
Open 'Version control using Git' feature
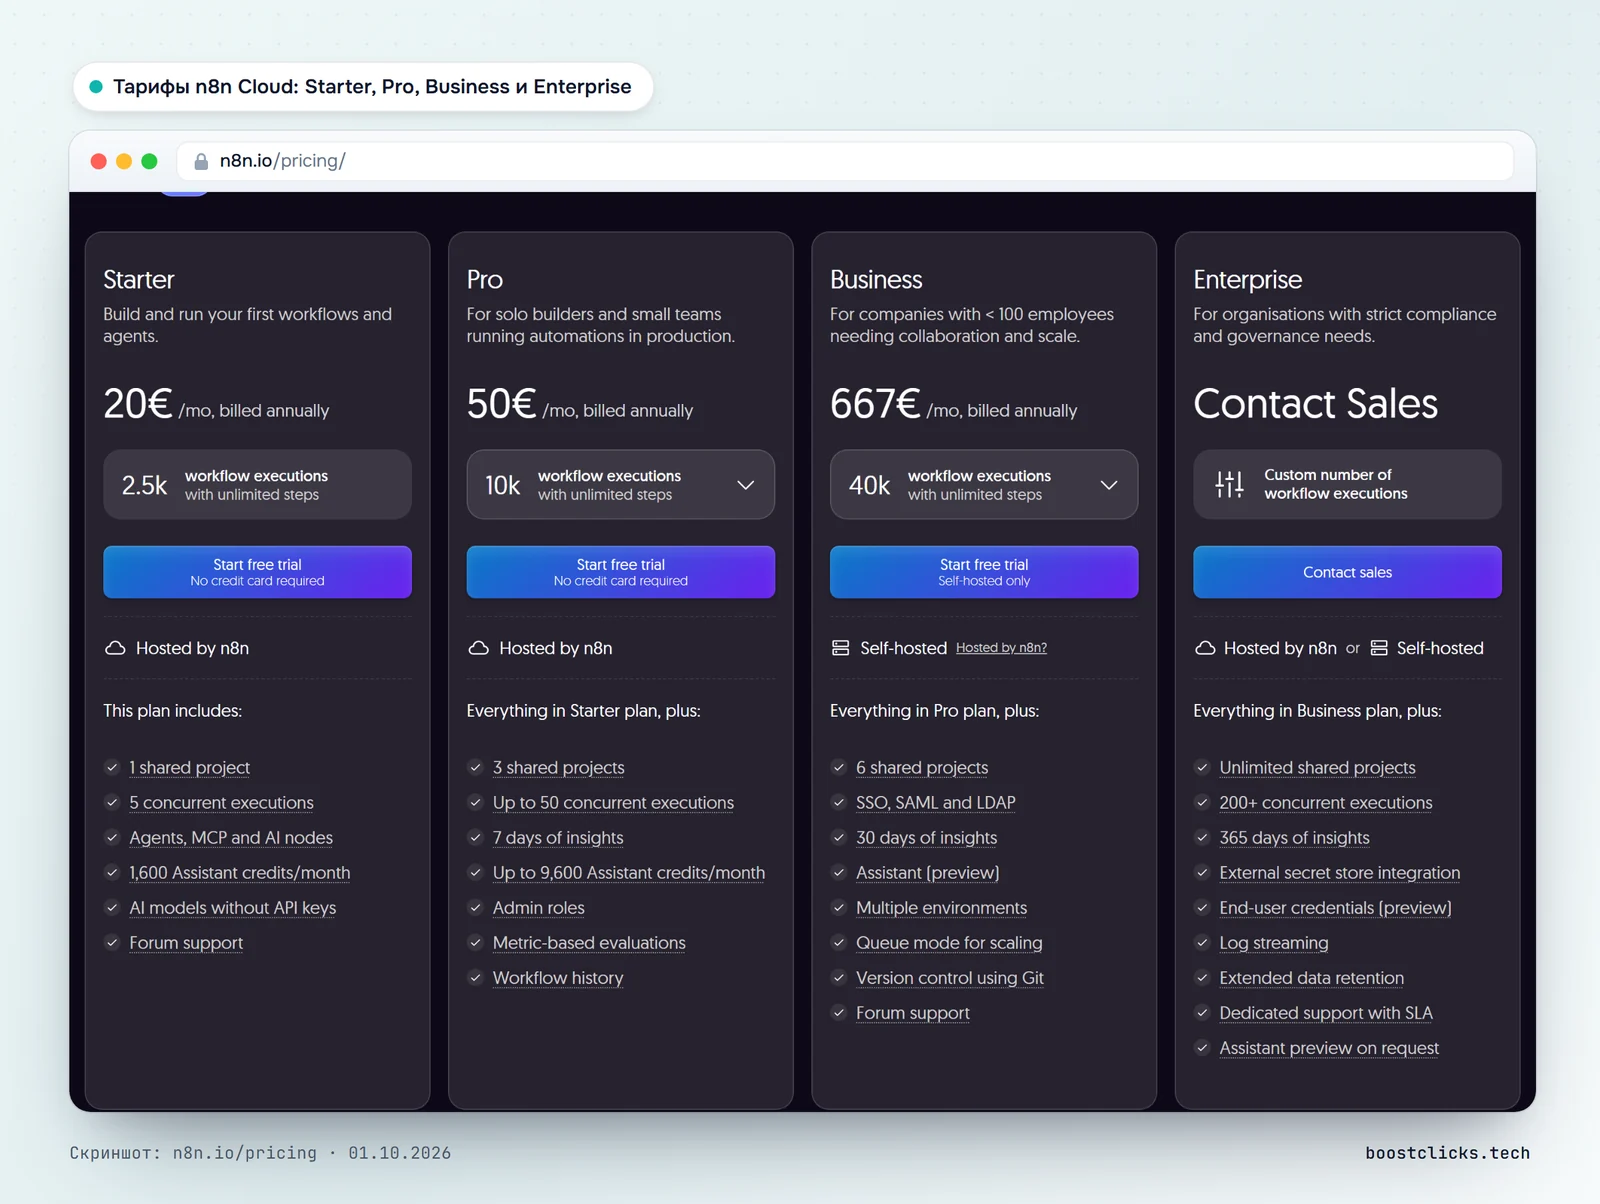[x=950, y=978]
